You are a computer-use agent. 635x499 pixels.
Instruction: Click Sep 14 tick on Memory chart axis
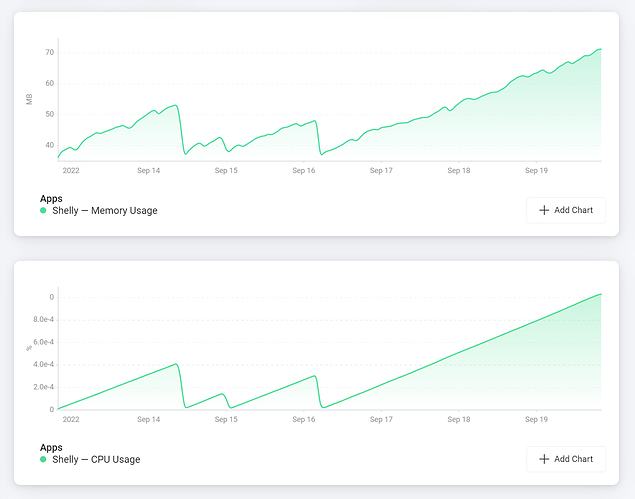coord(149,171)
